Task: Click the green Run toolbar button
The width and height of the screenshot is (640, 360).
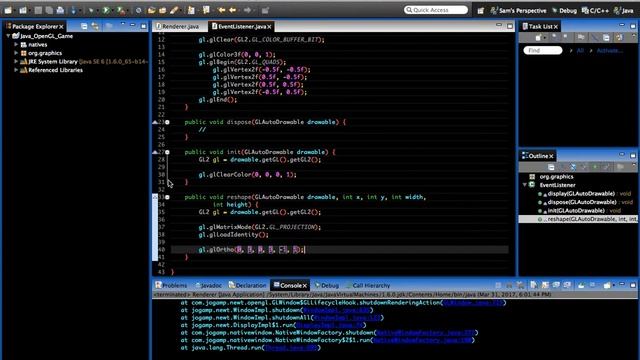Action: tap(106, 10)
